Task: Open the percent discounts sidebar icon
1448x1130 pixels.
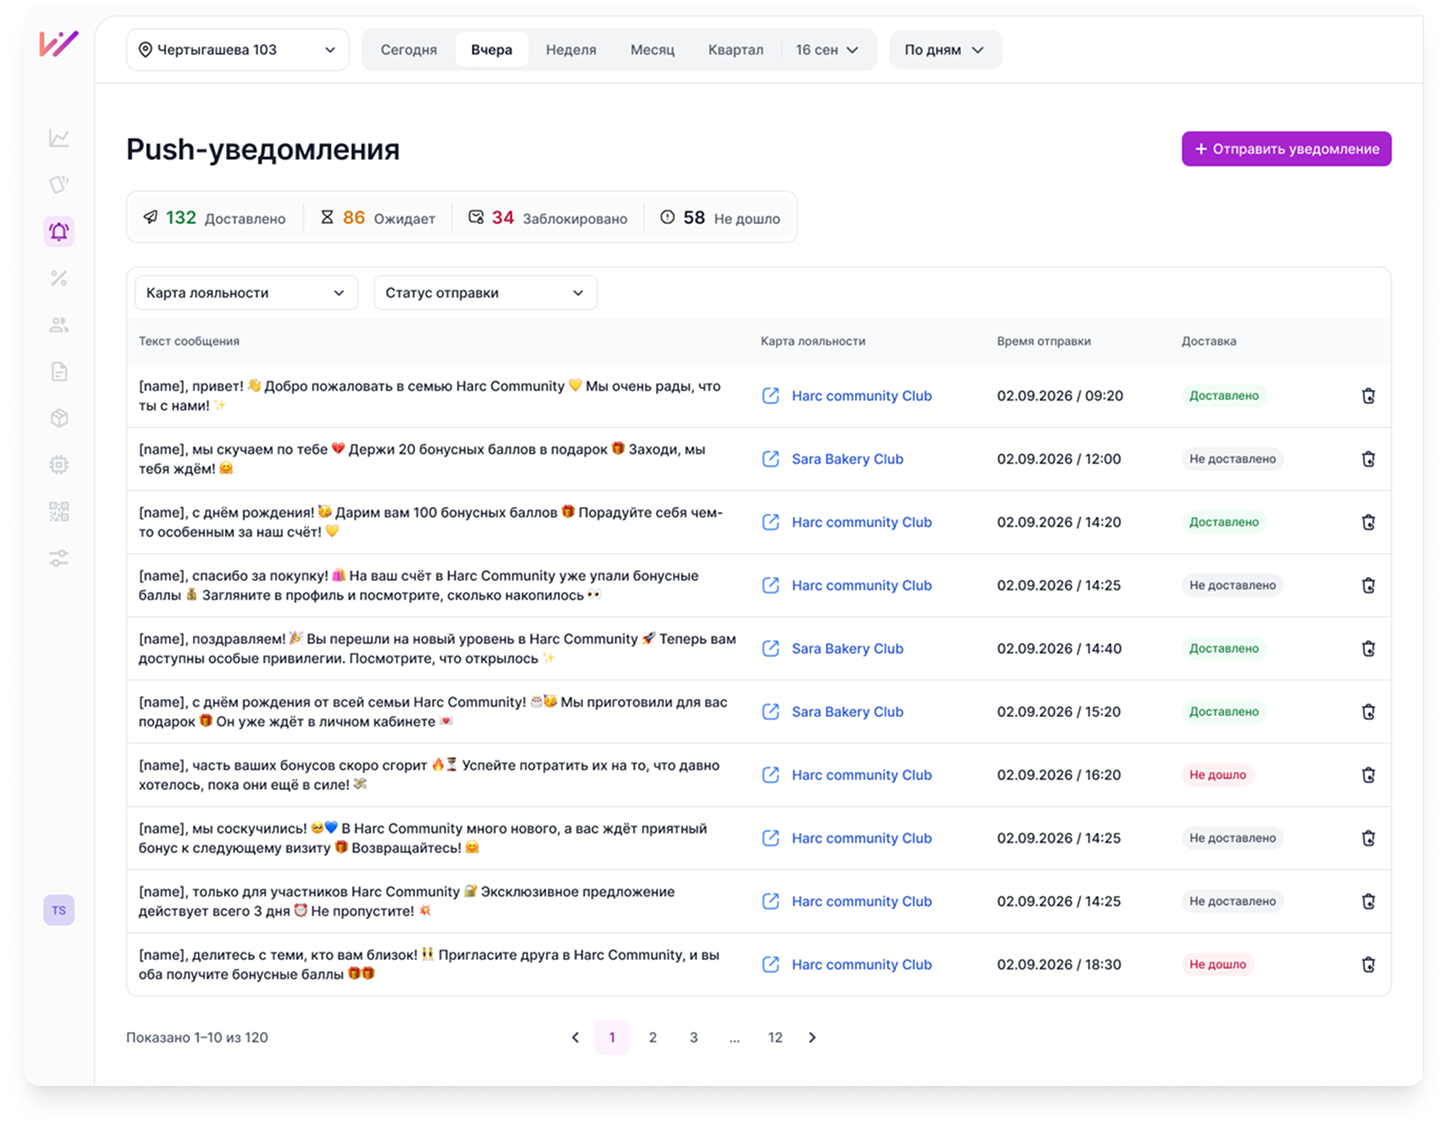Action: point(59,278)
